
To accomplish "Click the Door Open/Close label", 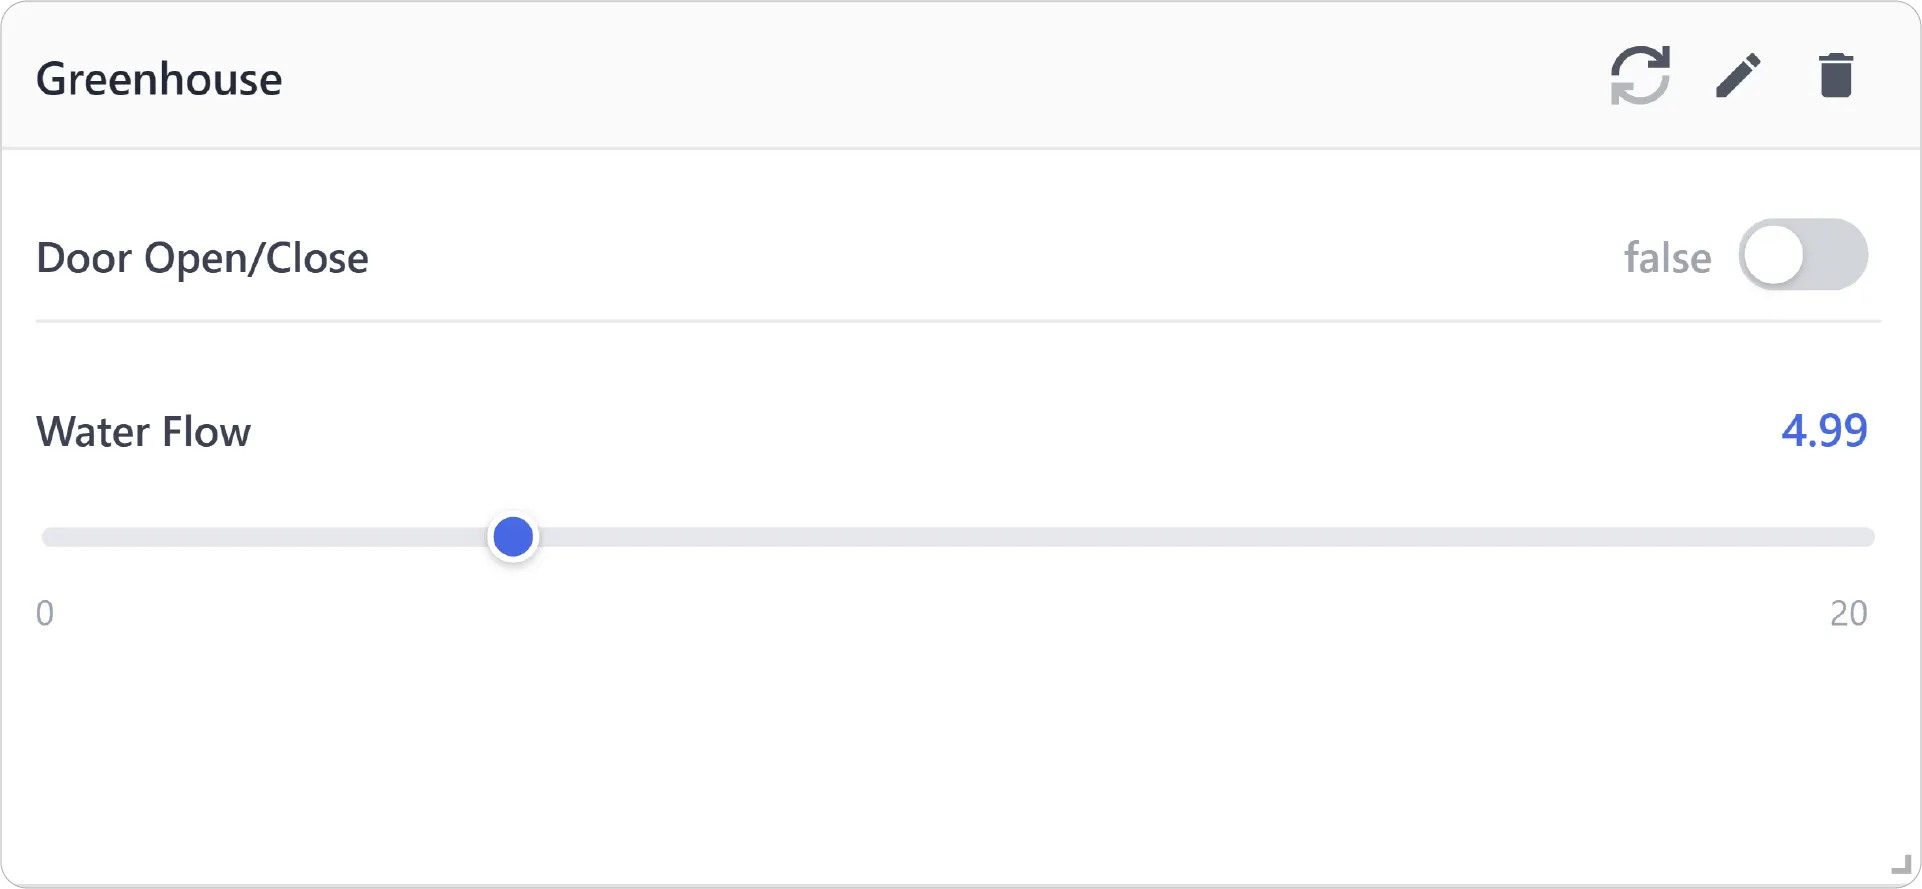I will pyautogui.click(x=202, y=258).
